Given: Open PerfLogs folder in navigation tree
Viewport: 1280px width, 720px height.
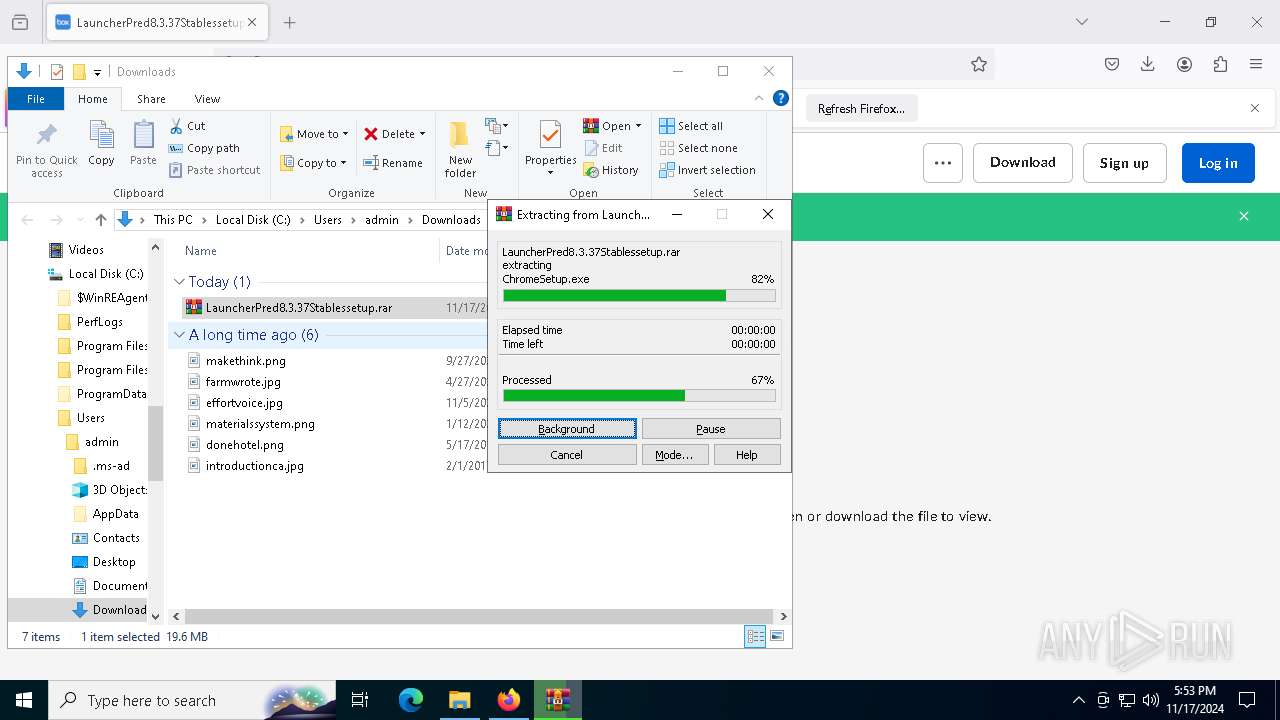Looking at the screenshot, I should [x=99, y=322].
